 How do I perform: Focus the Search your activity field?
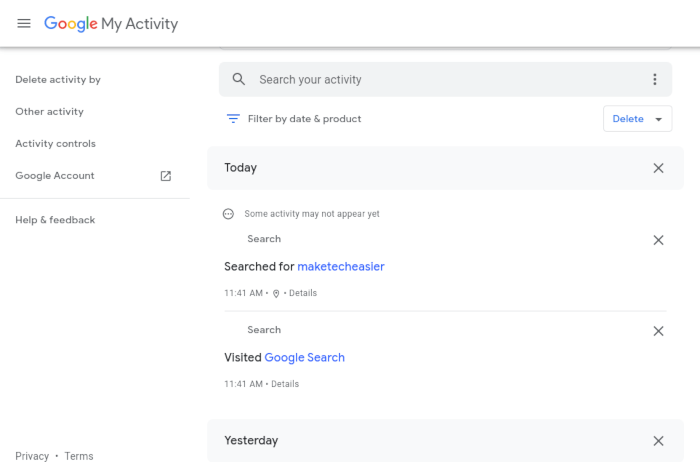(x=445, y=79)
